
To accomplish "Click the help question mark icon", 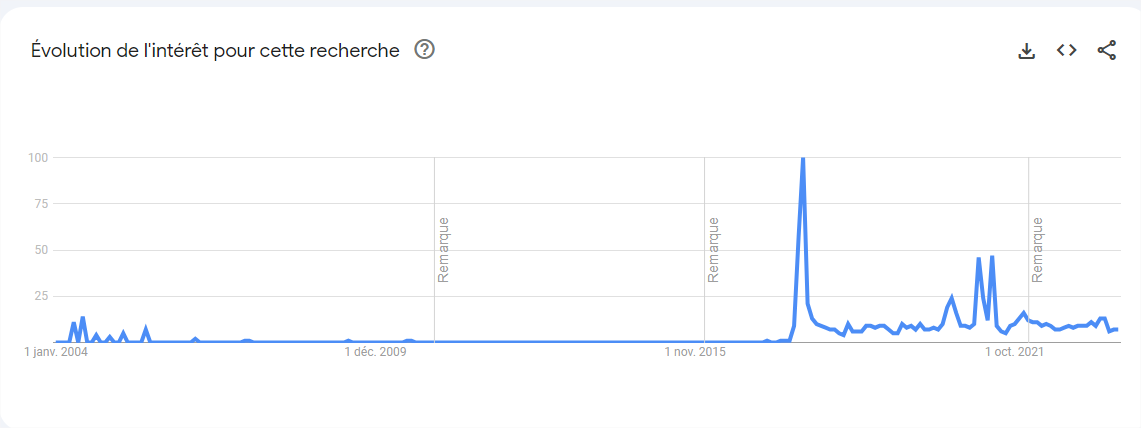I will 424,50.
